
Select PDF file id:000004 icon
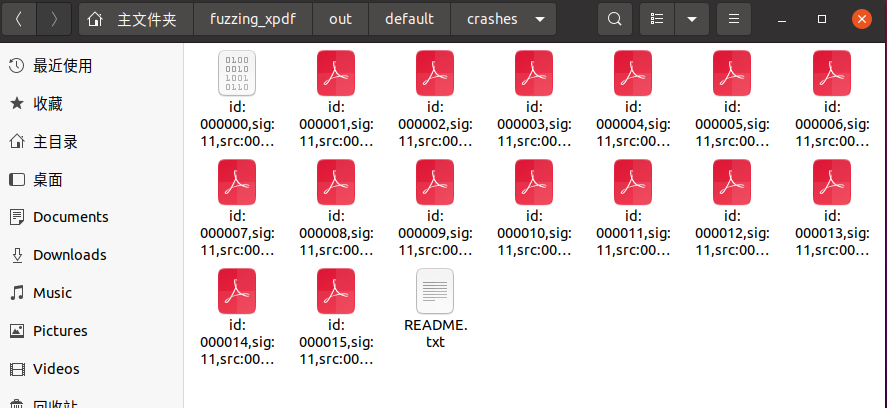633,73
